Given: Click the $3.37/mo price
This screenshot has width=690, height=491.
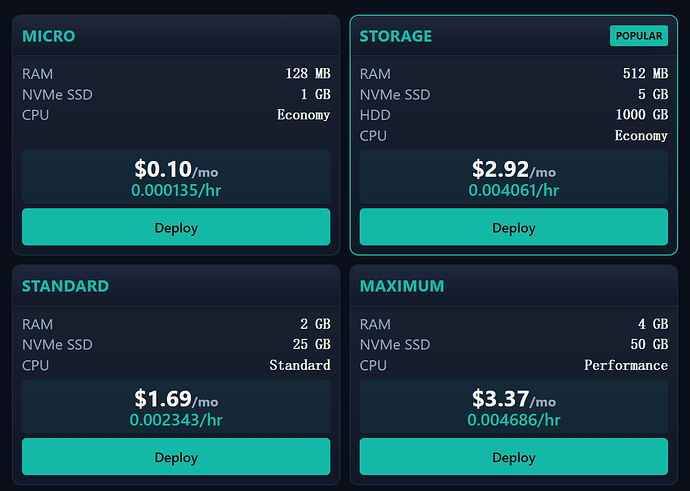Looking at the screenshot, I should pyautogui.click(x=514, y=399).
